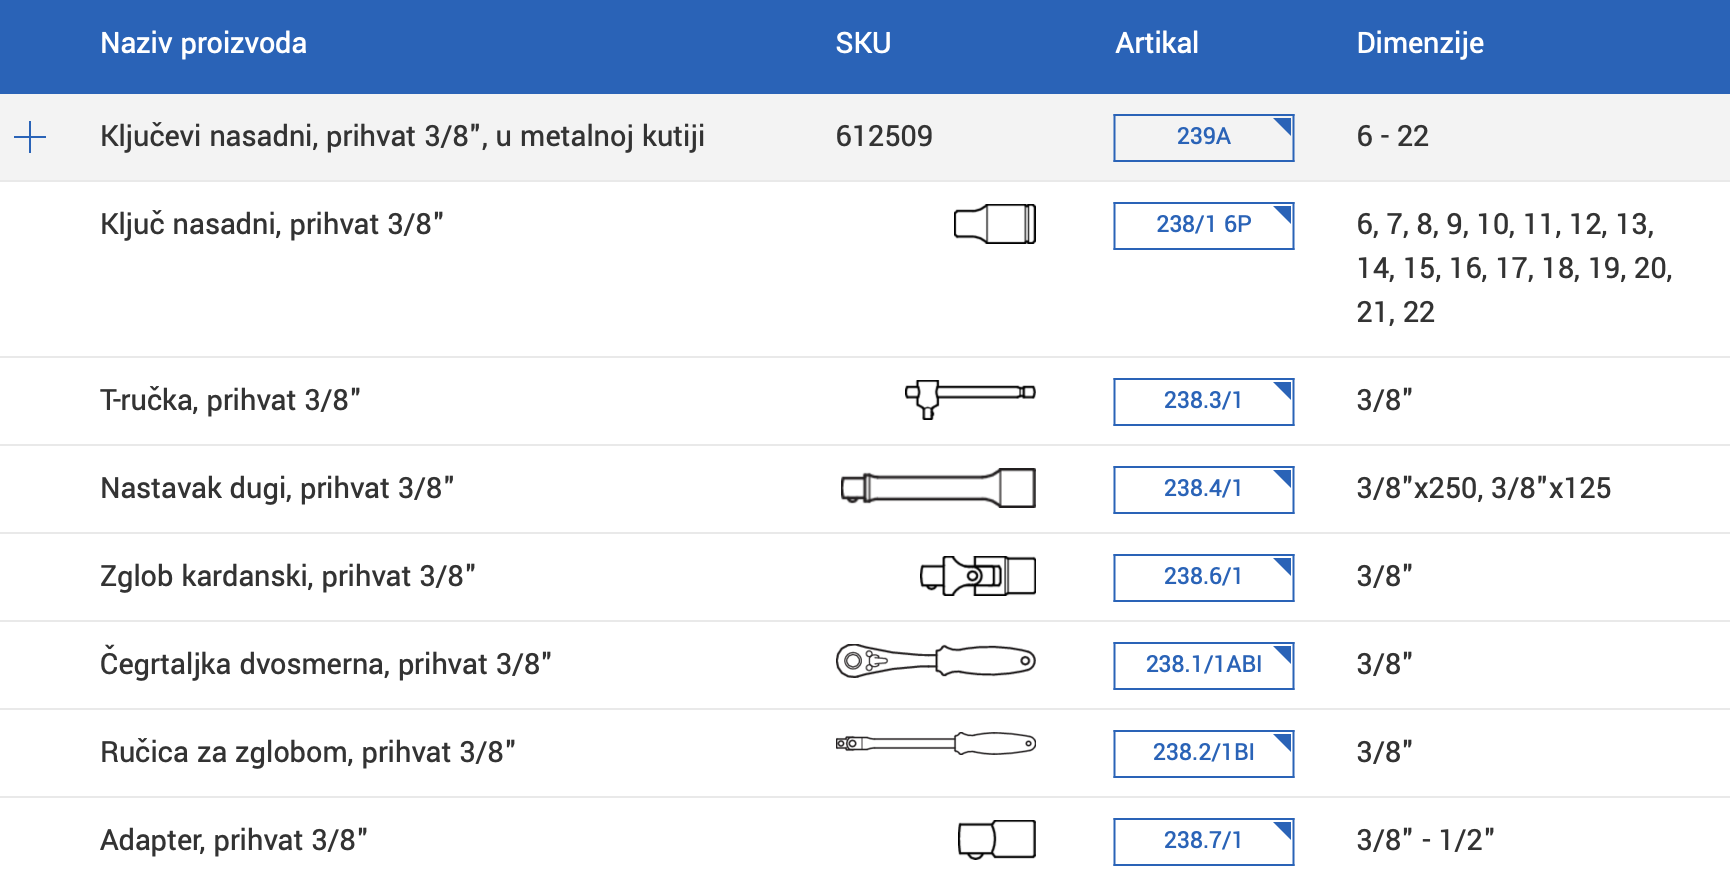Open article 239A link
This screenshot has height=882, width=1730.
(x=1203, y=137)
